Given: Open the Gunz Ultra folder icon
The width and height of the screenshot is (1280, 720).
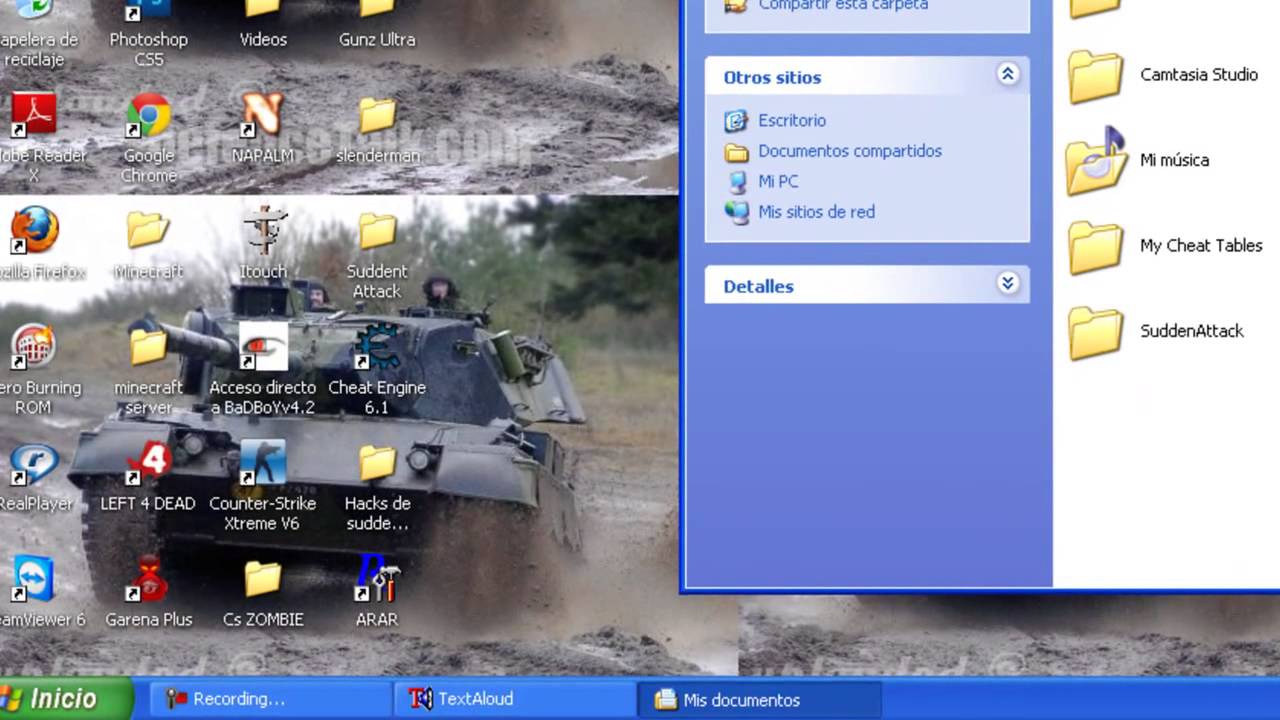Looking at the screenshot, I should [x=377, y=24].
